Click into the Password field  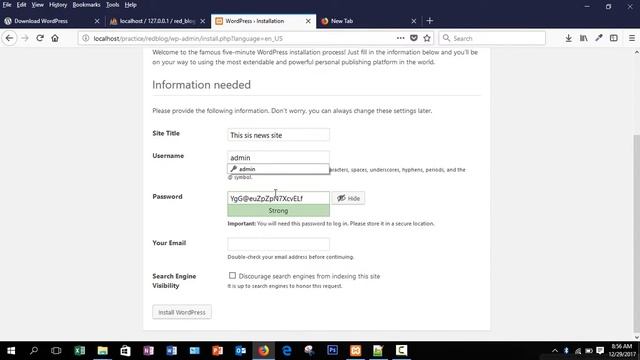pos(278,198)
